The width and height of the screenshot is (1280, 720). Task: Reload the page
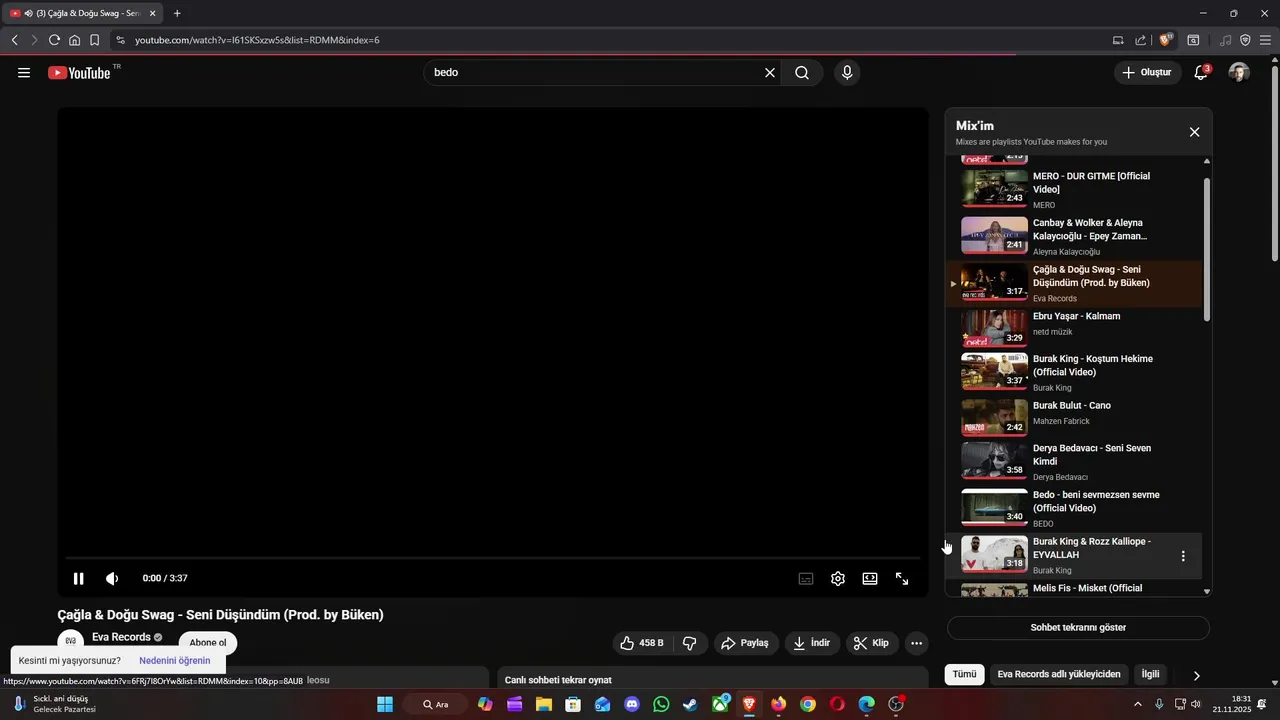click(x=54, y=40)
